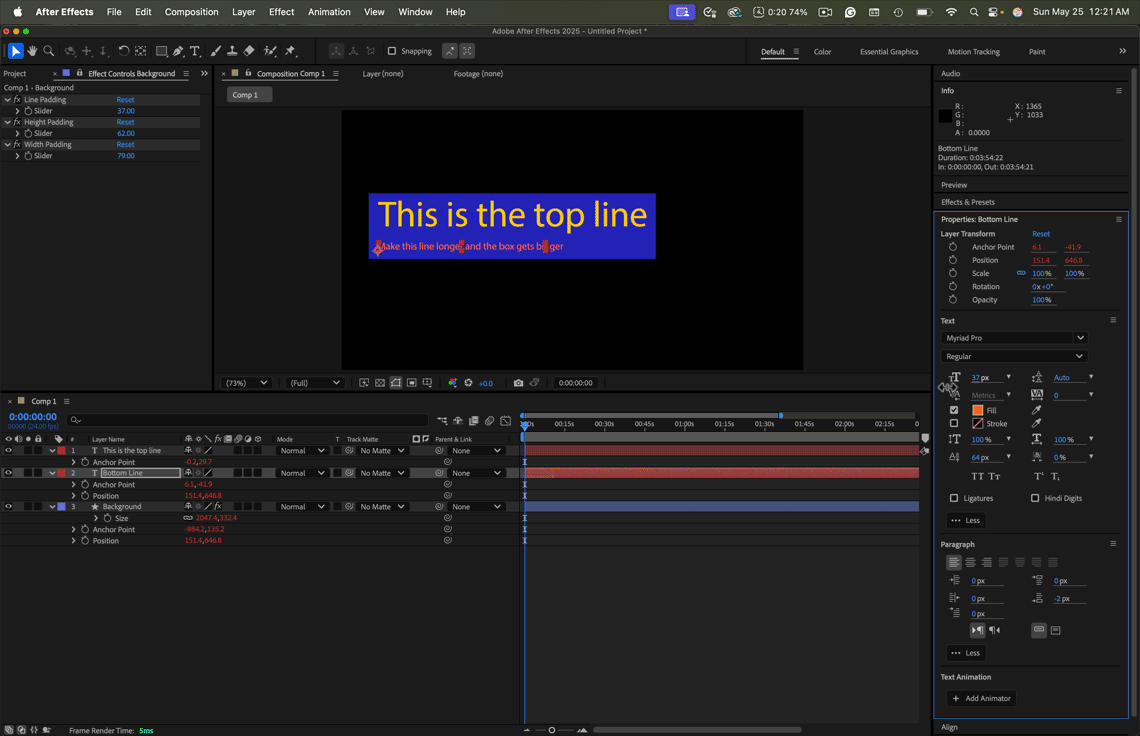Switch to the Essential Graphics workspace
The image size is (1140, 736).
(888, 52)
